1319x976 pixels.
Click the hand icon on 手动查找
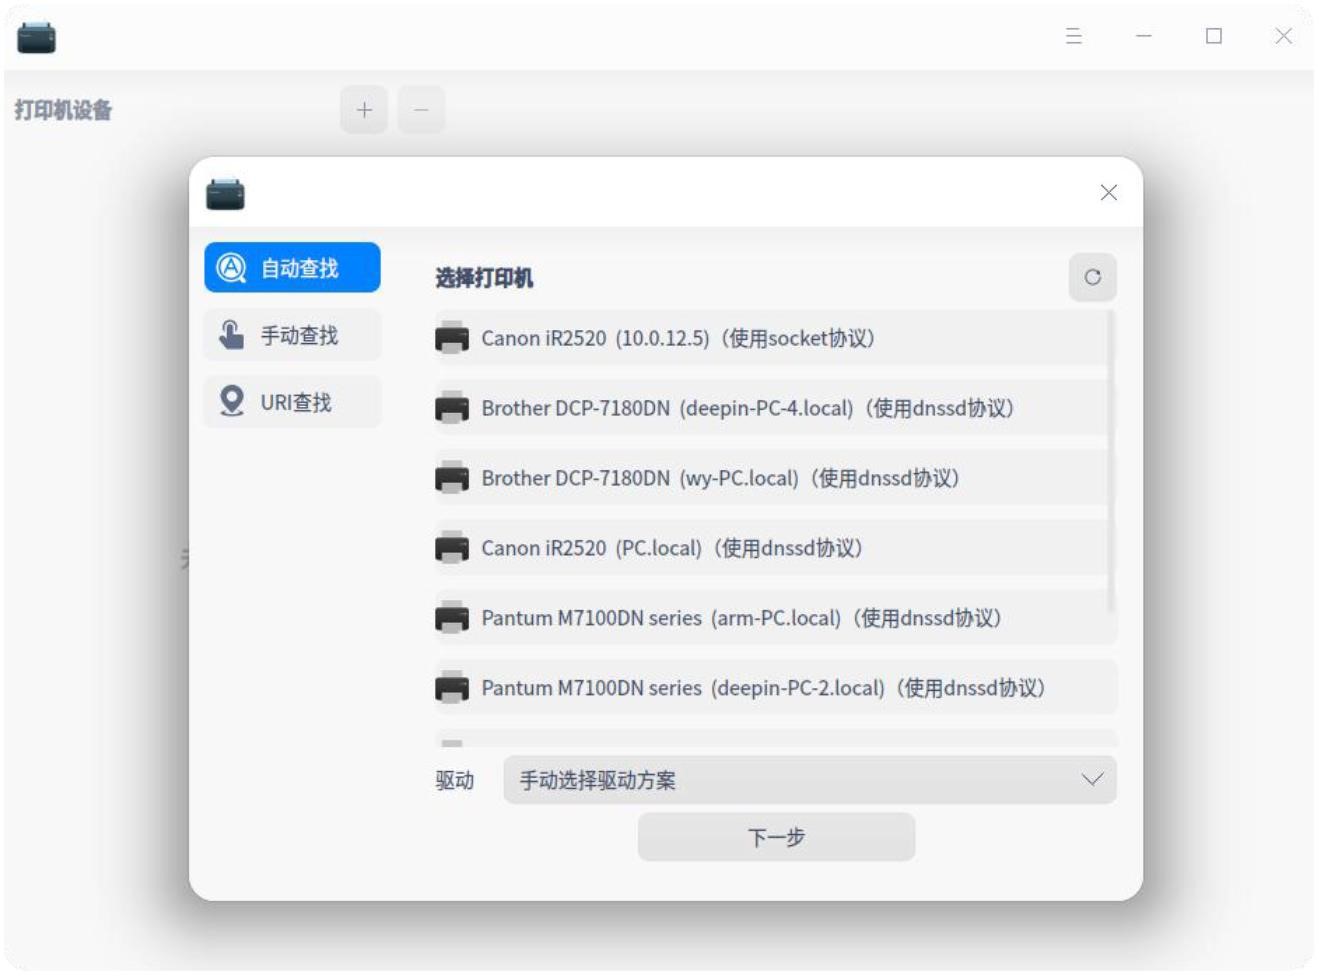[230, 333]
